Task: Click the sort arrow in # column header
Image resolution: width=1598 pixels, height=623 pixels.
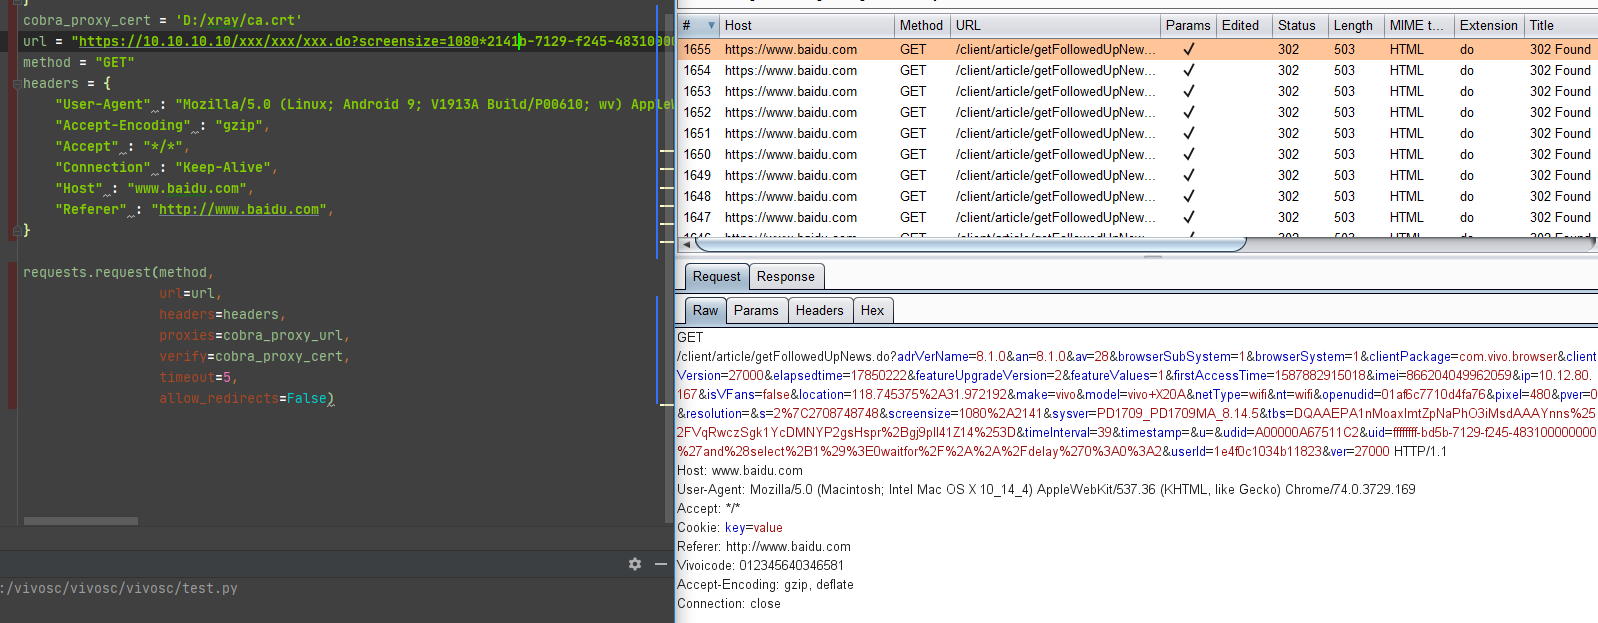Action: [711, 26]
